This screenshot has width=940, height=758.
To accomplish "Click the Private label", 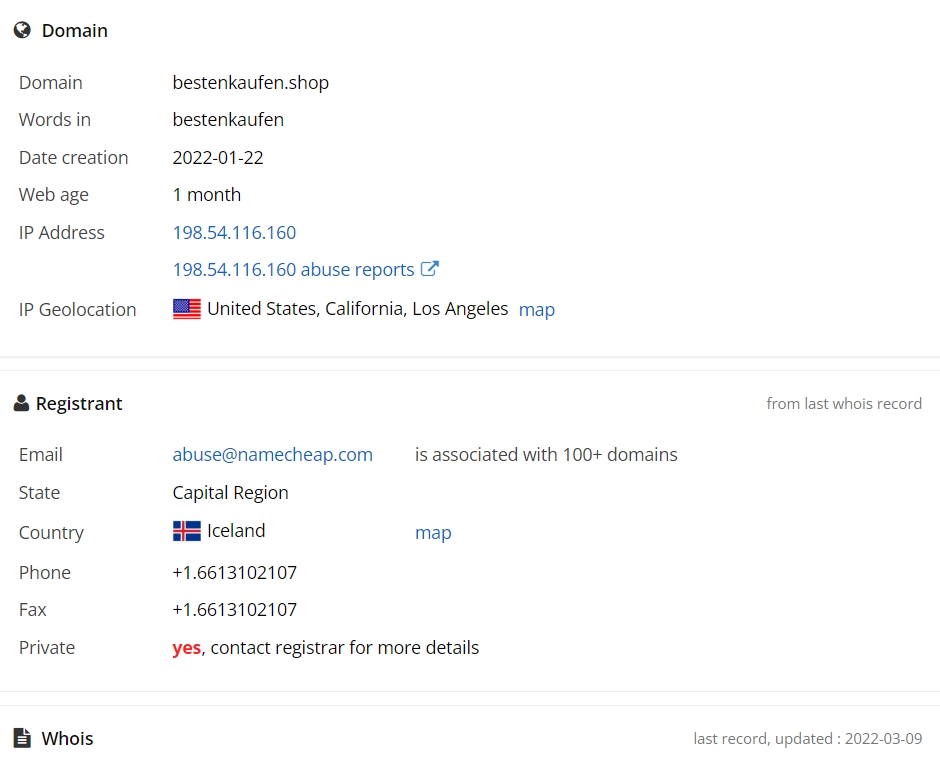I will coord(47,648).
